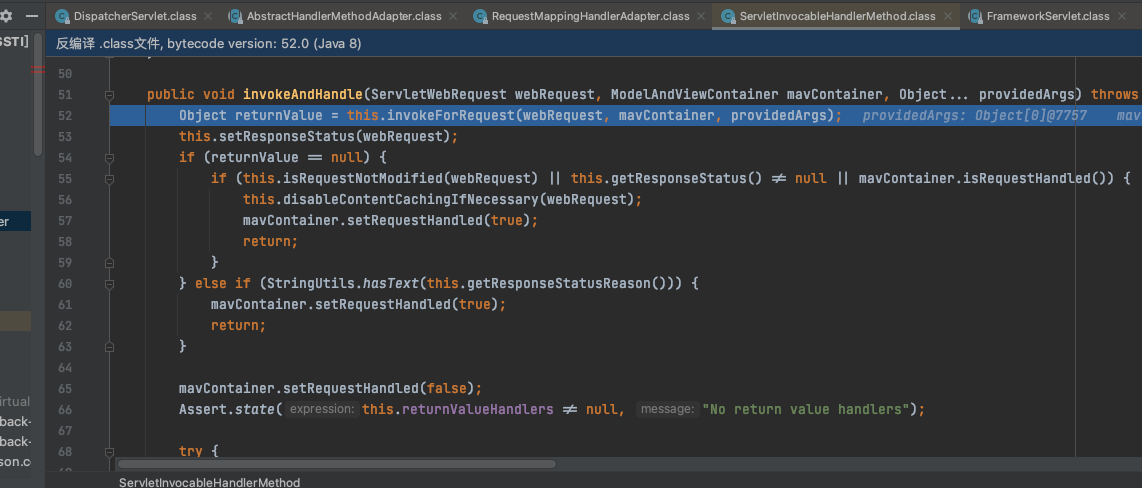The image size is (1142, 488).
Task: Click the fold end marker on line 63
Action: pos(109,346)
